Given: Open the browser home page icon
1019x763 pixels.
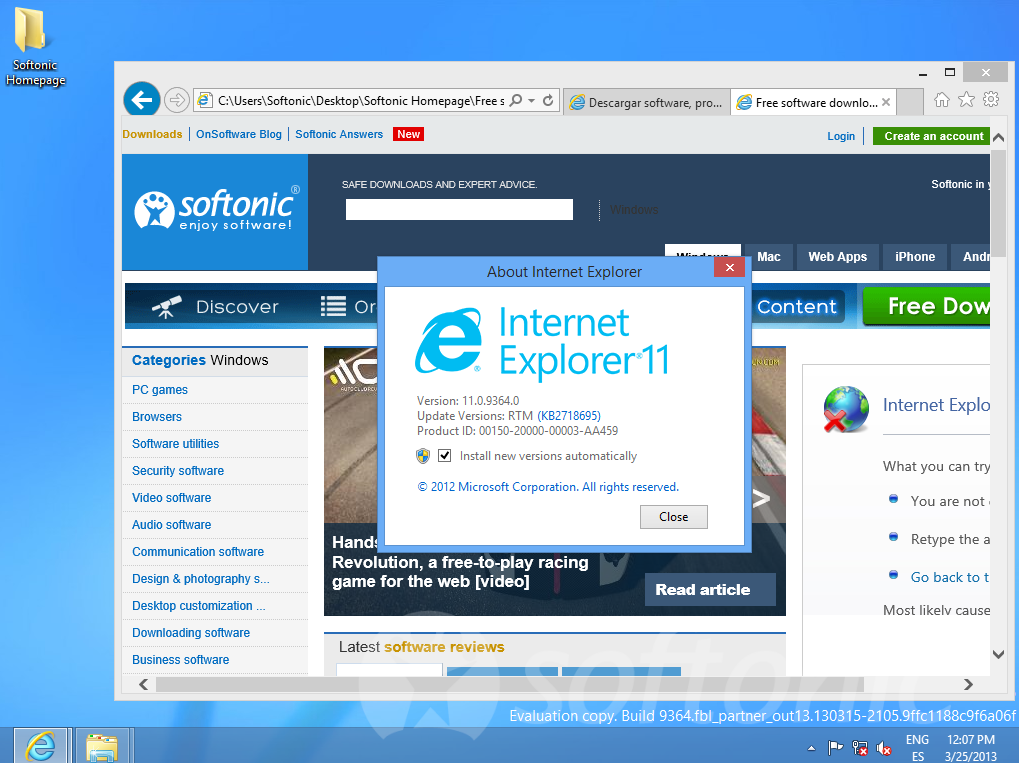Looking at the screenshot, I should tap(940, 100).
